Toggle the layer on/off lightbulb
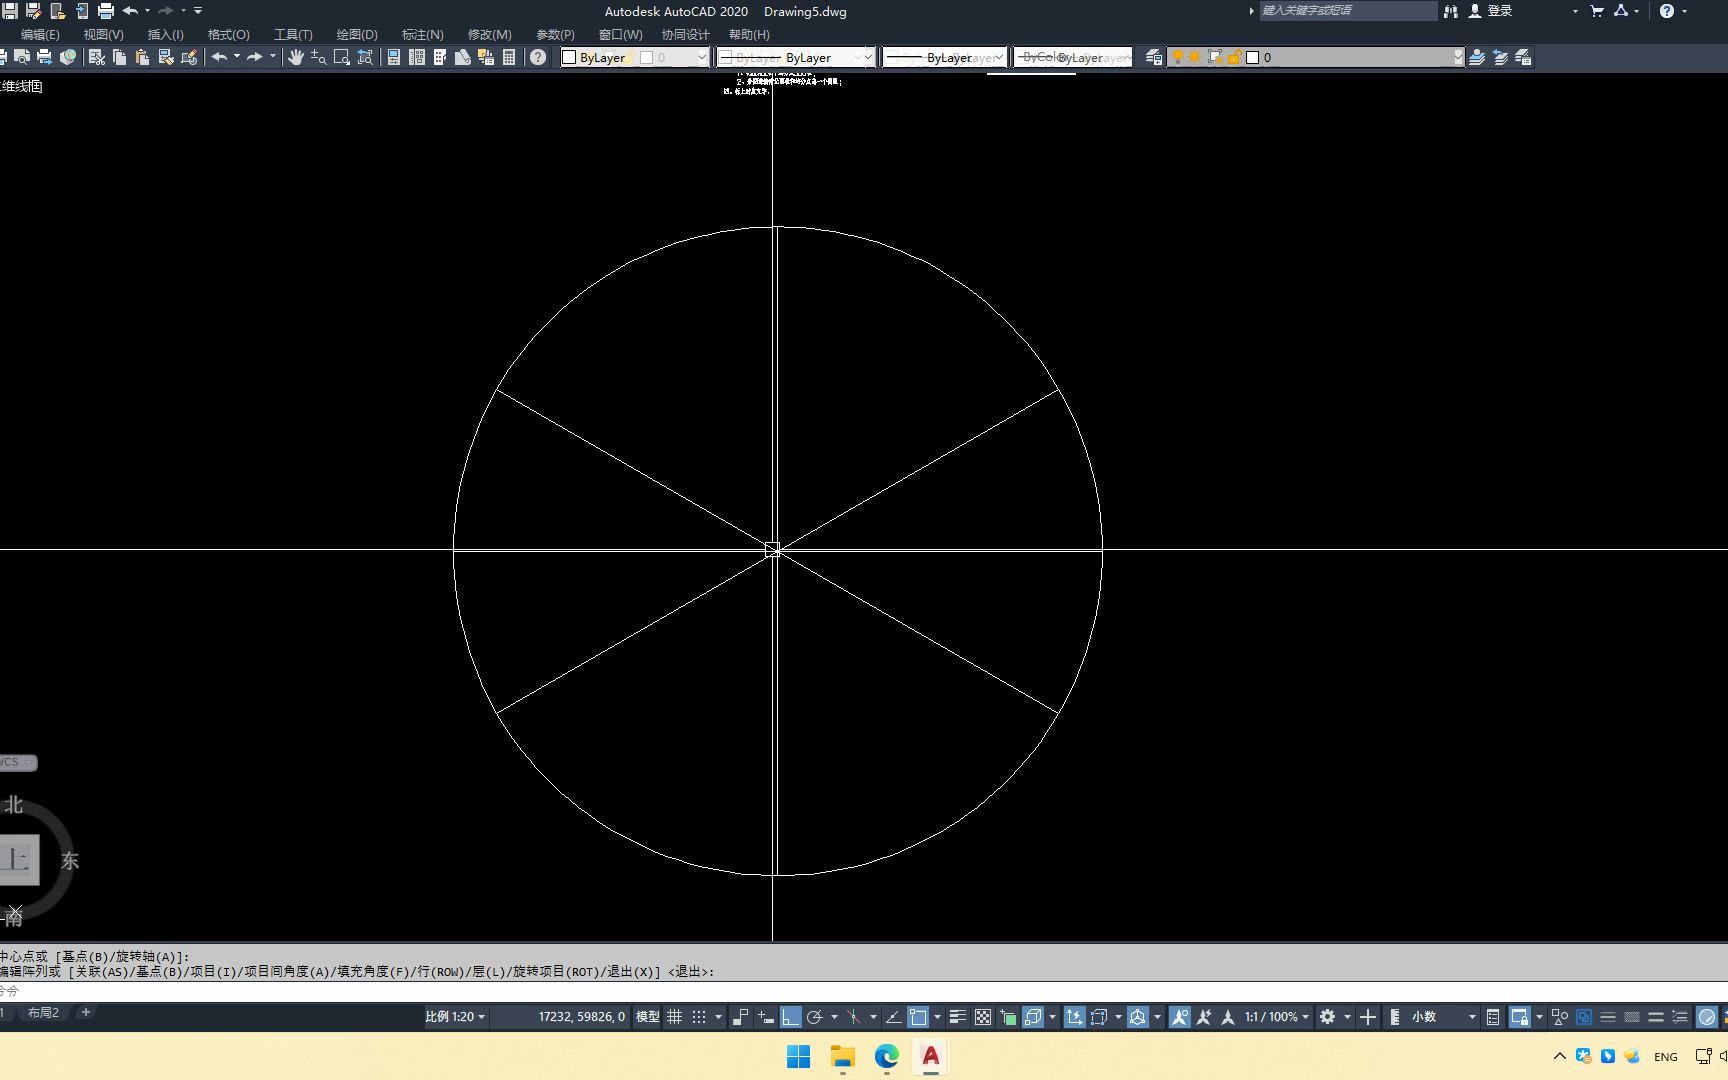Viewport: 1728px width, 1080px height. [1178, 57]
